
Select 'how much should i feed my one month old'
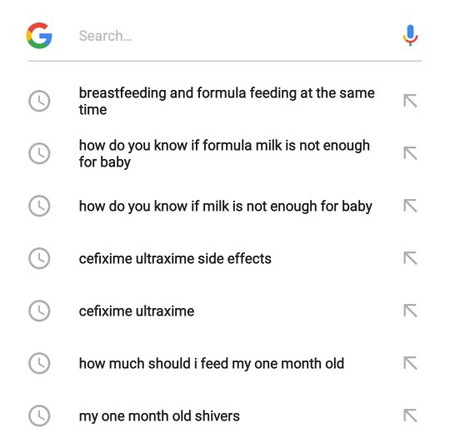(211, 364)
